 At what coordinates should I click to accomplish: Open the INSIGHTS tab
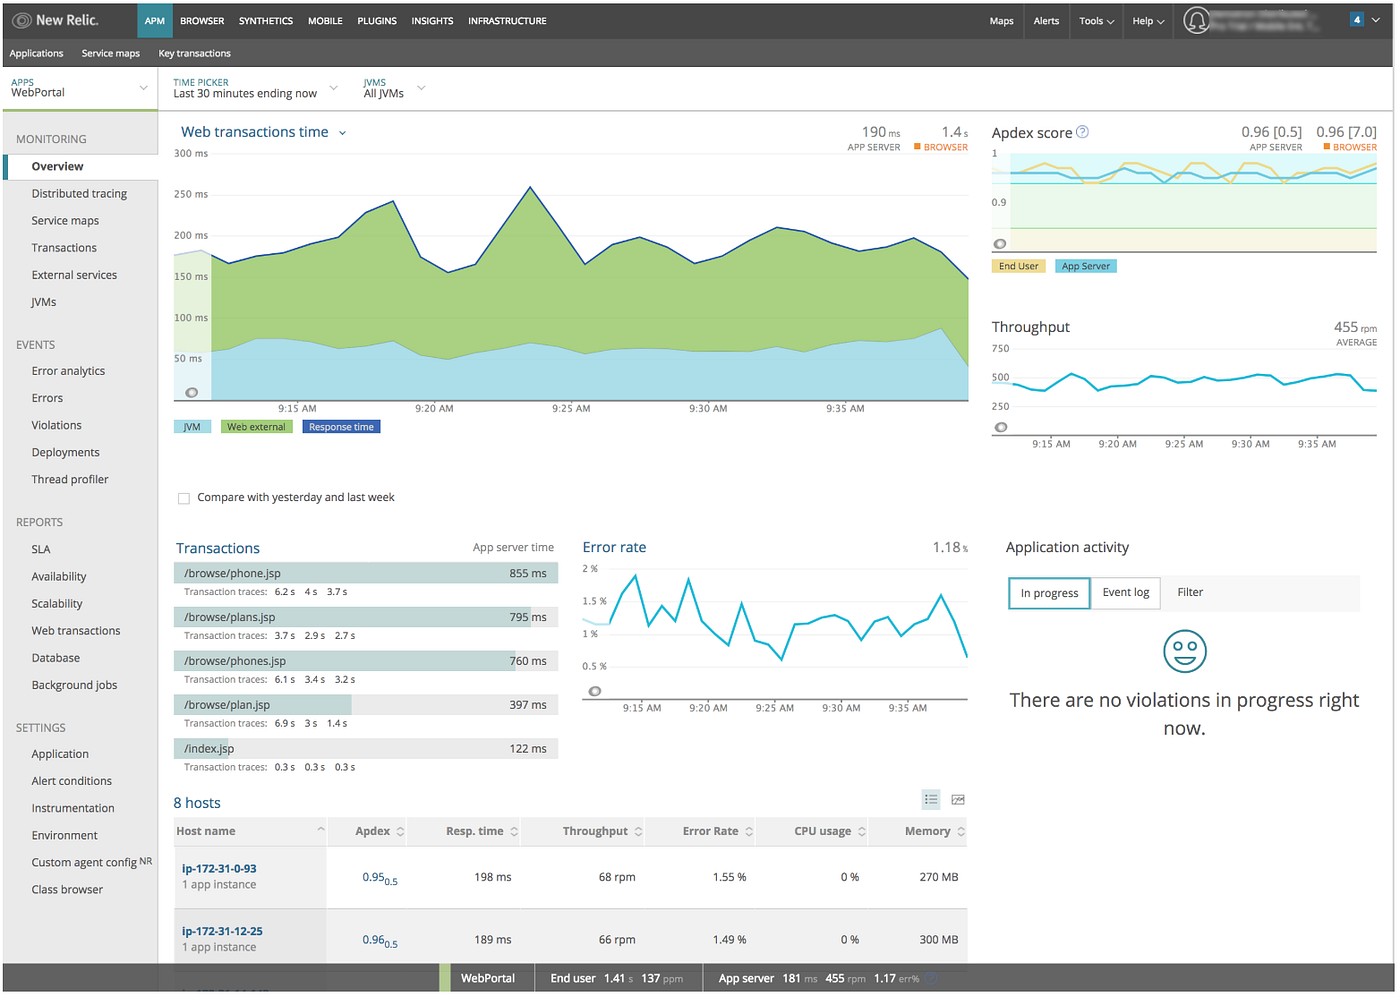432,21
